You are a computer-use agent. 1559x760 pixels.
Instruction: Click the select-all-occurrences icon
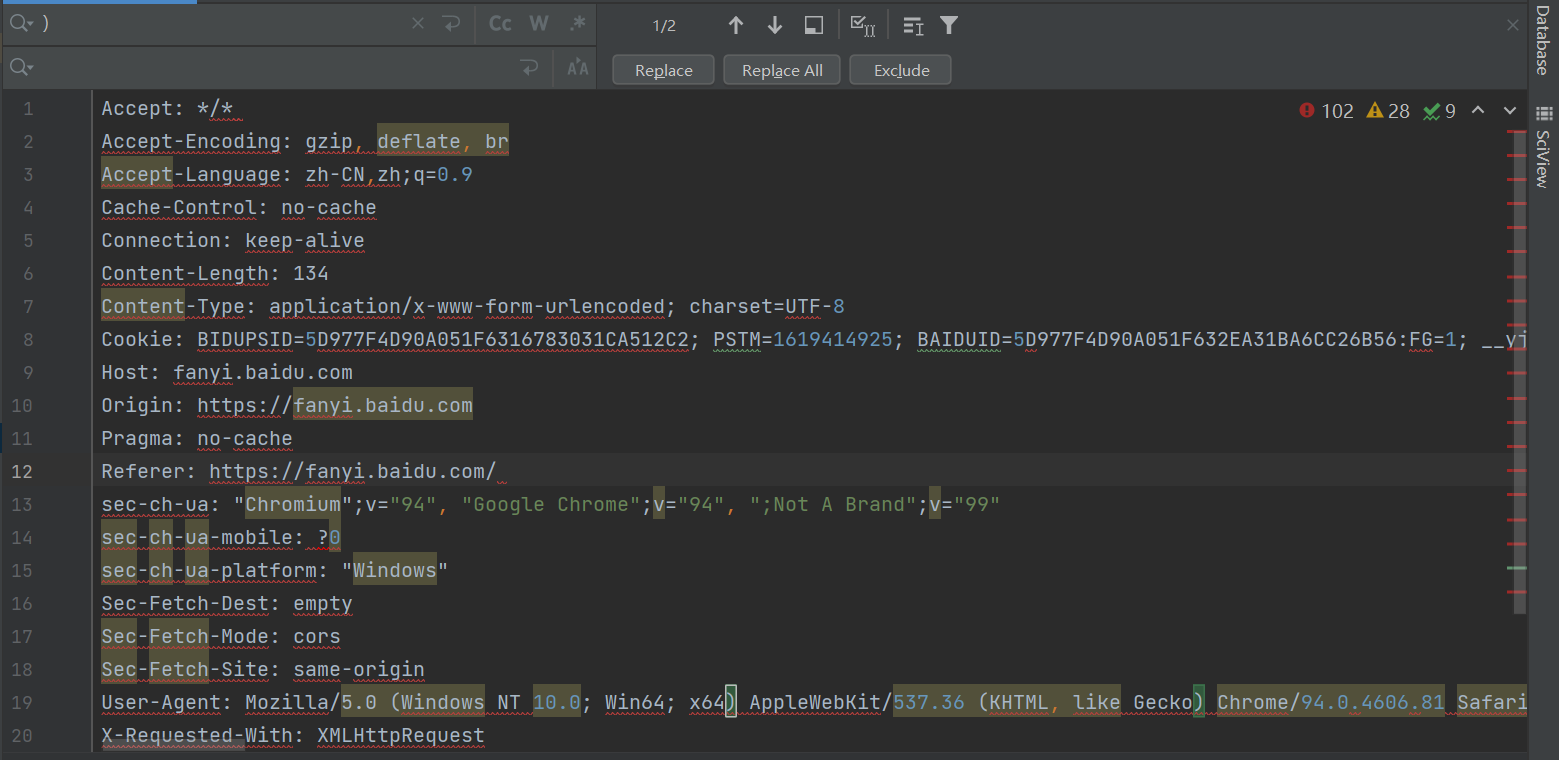pyautogui.click(x=862, y=25)
